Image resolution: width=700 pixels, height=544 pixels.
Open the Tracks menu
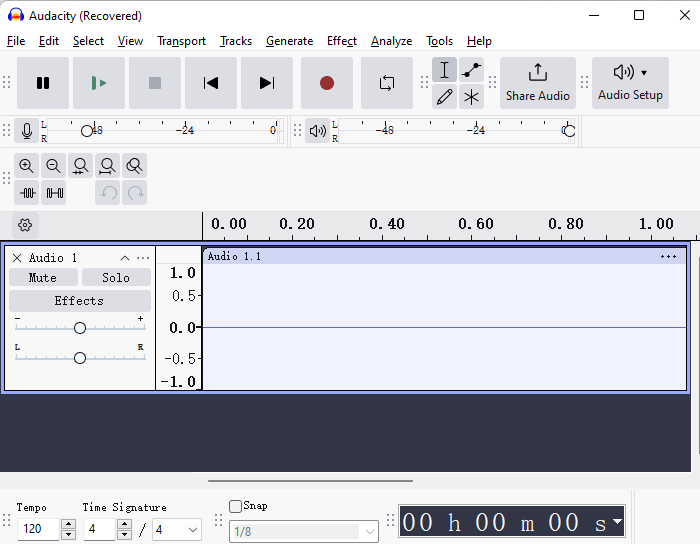tap(236, 41)
